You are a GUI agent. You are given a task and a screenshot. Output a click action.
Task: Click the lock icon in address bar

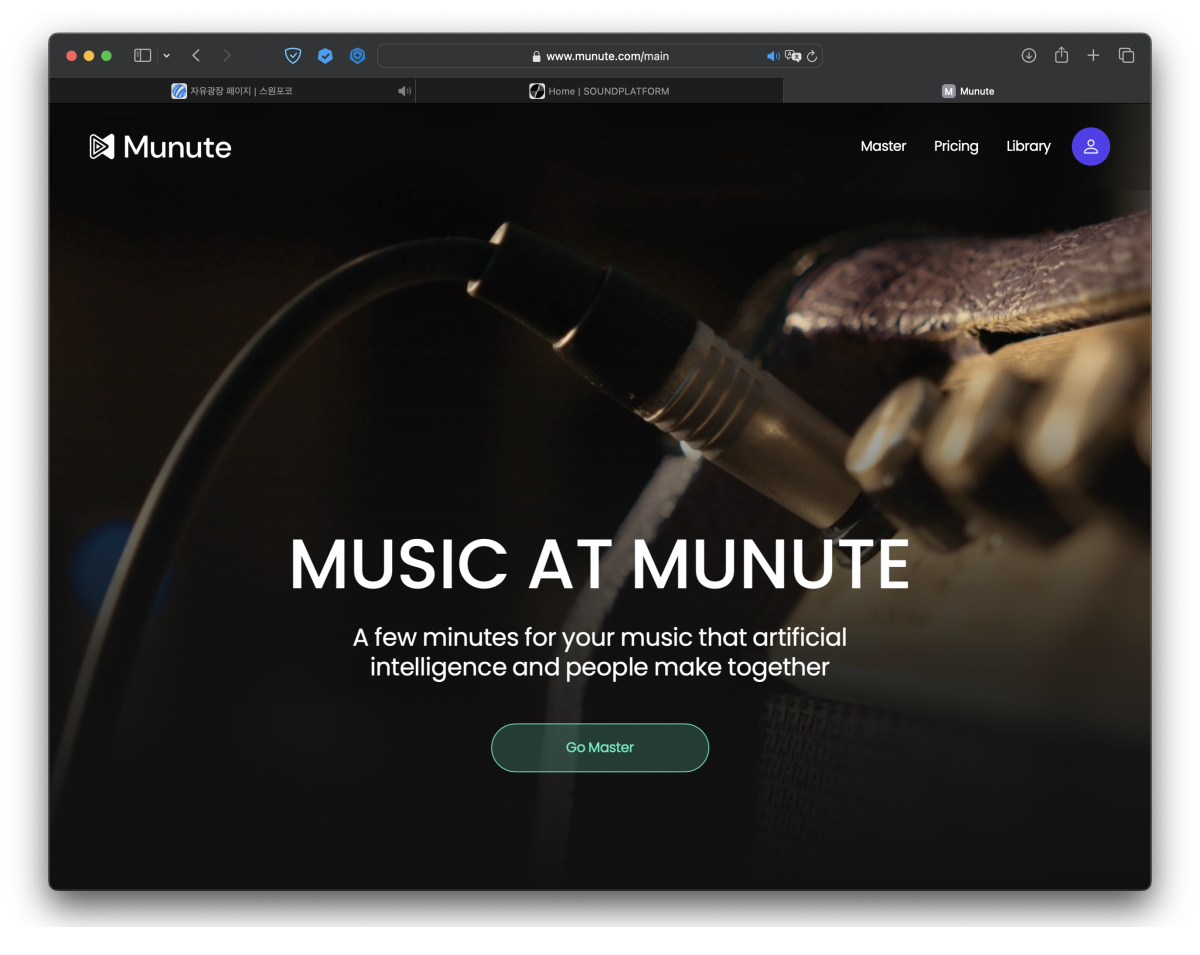(537, 57)
